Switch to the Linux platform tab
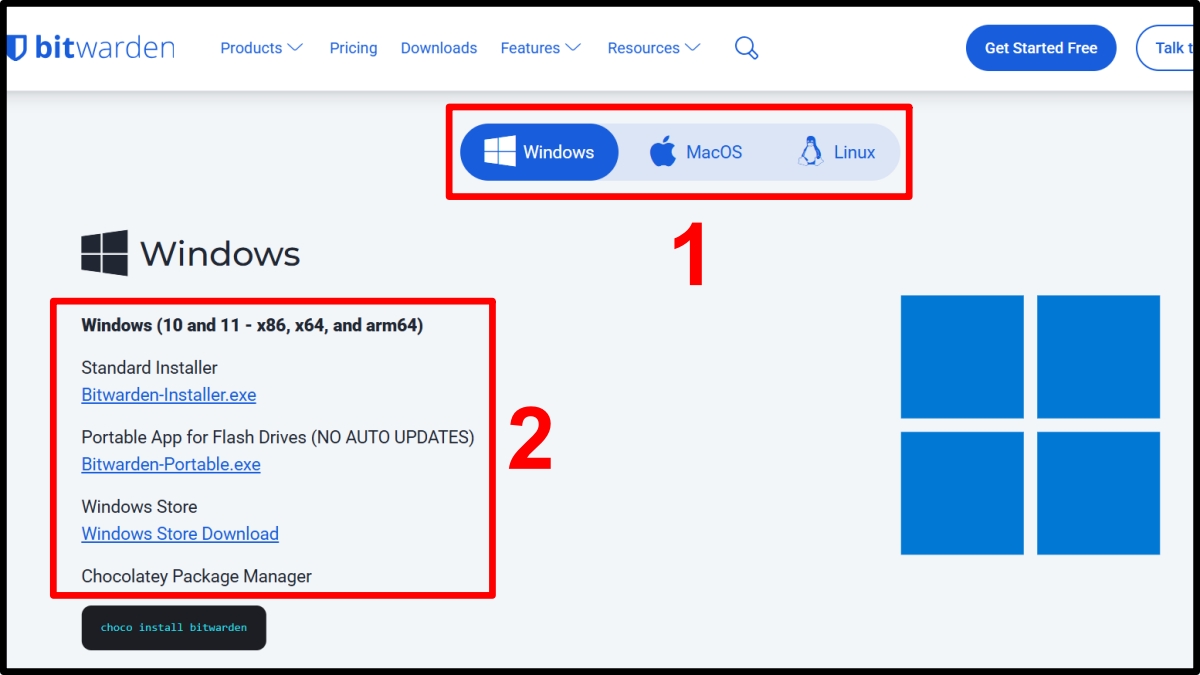Viewport: 1200px width, 675px height. pos(837,152)
